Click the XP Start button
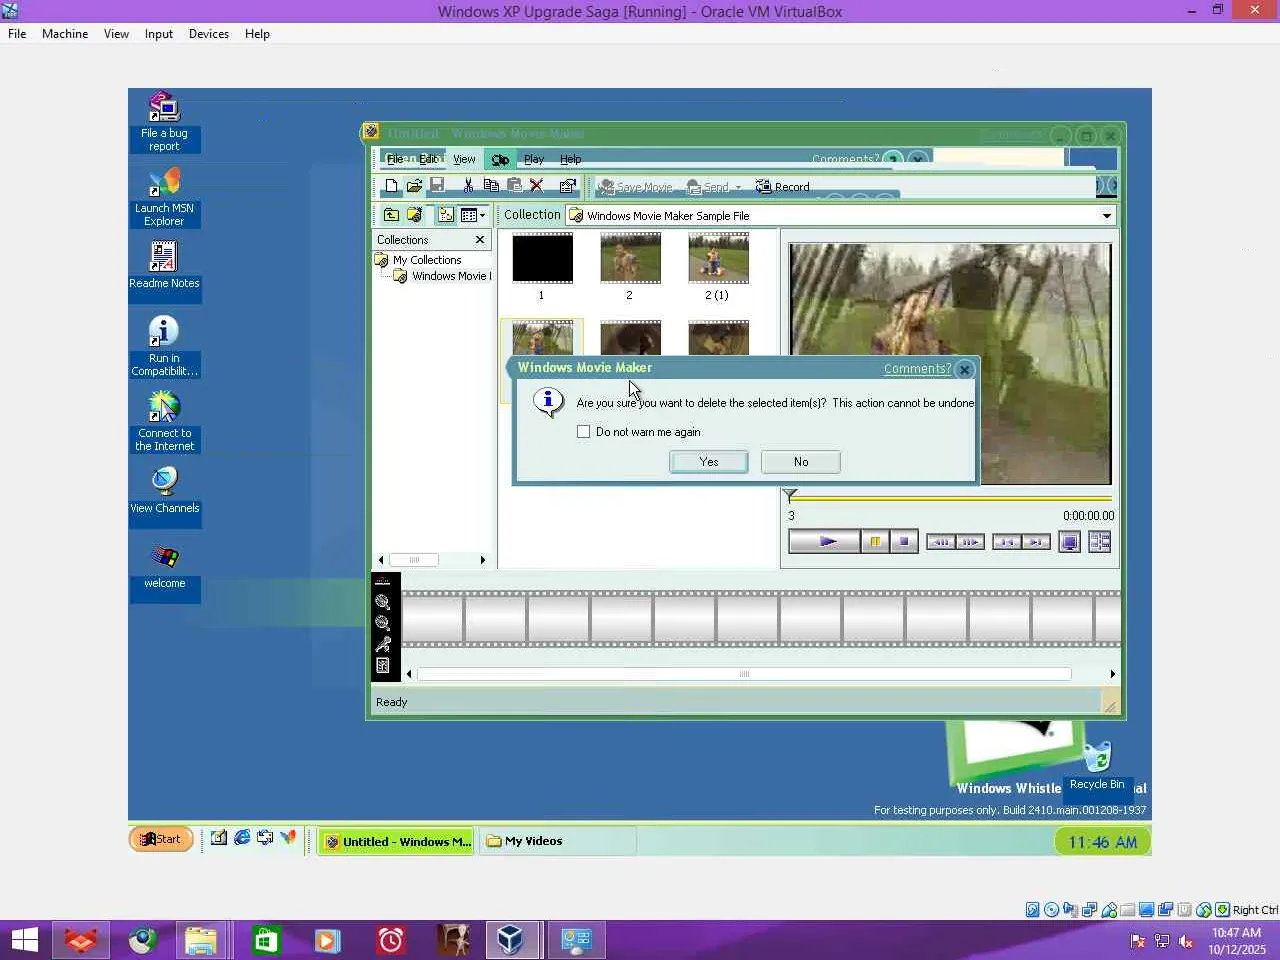This screenshot has width=1280, height=960. click(161, 840)
